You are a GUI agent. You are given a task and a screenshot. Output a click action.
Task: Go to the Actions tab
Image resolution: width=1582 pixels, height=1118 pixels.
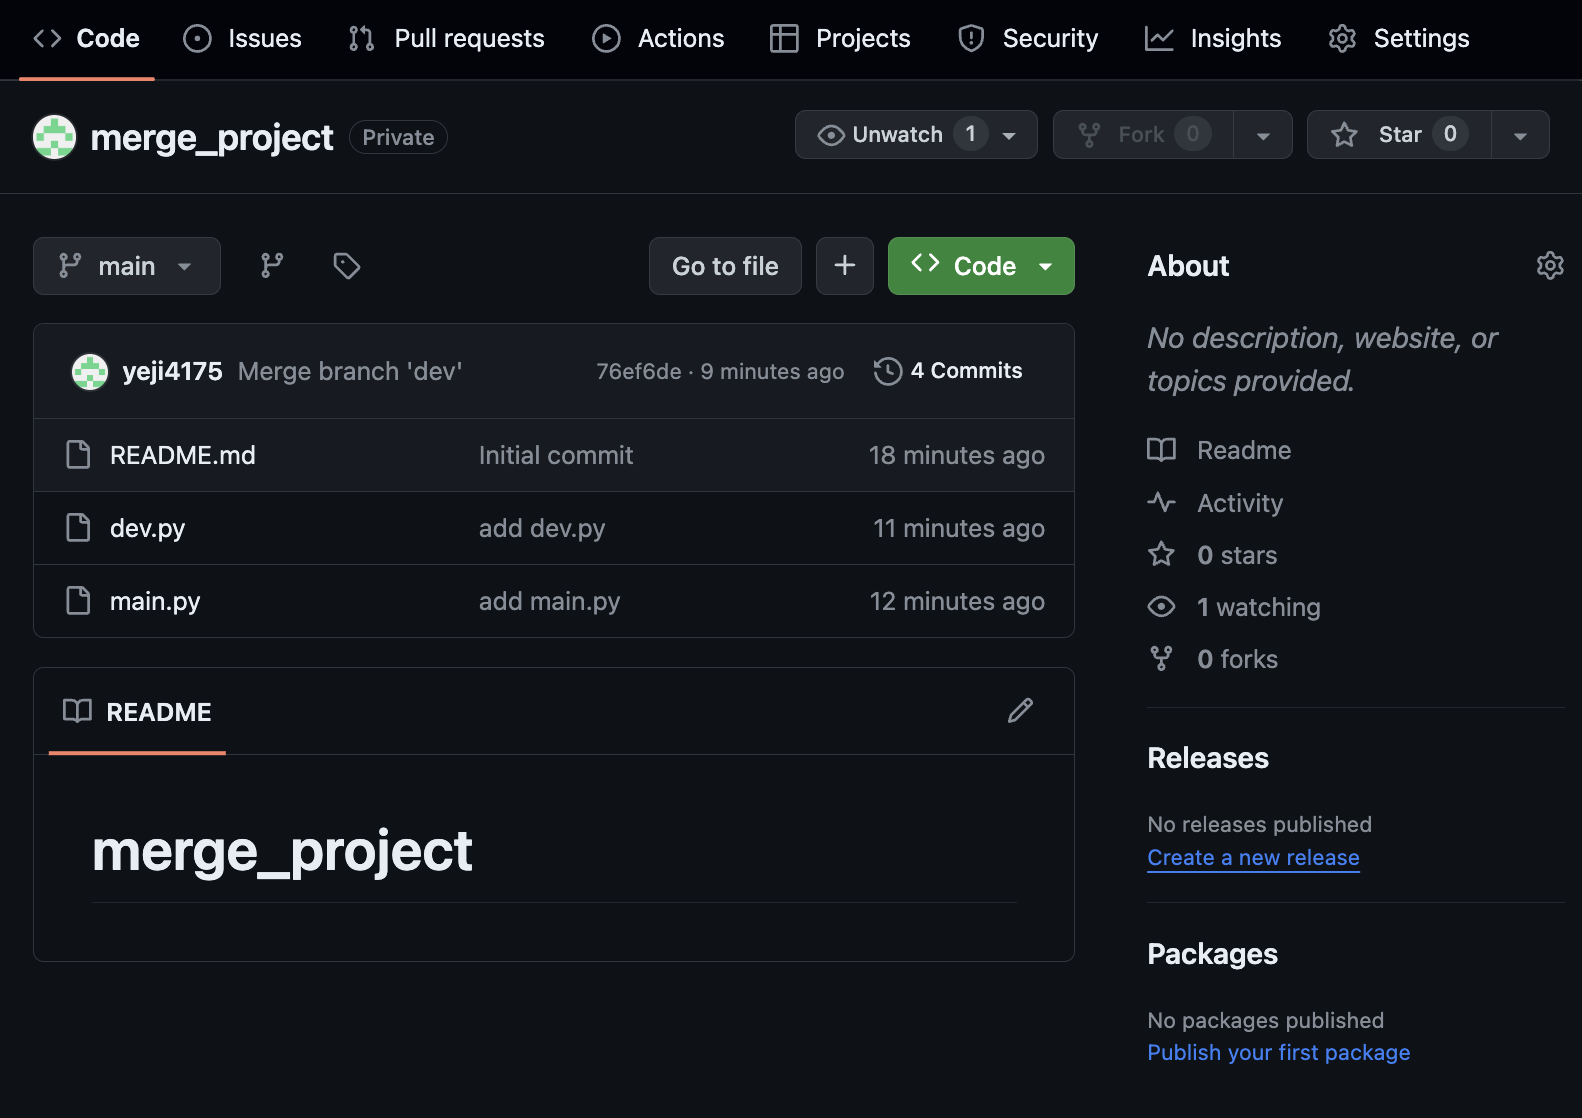[x=658, y=39]
